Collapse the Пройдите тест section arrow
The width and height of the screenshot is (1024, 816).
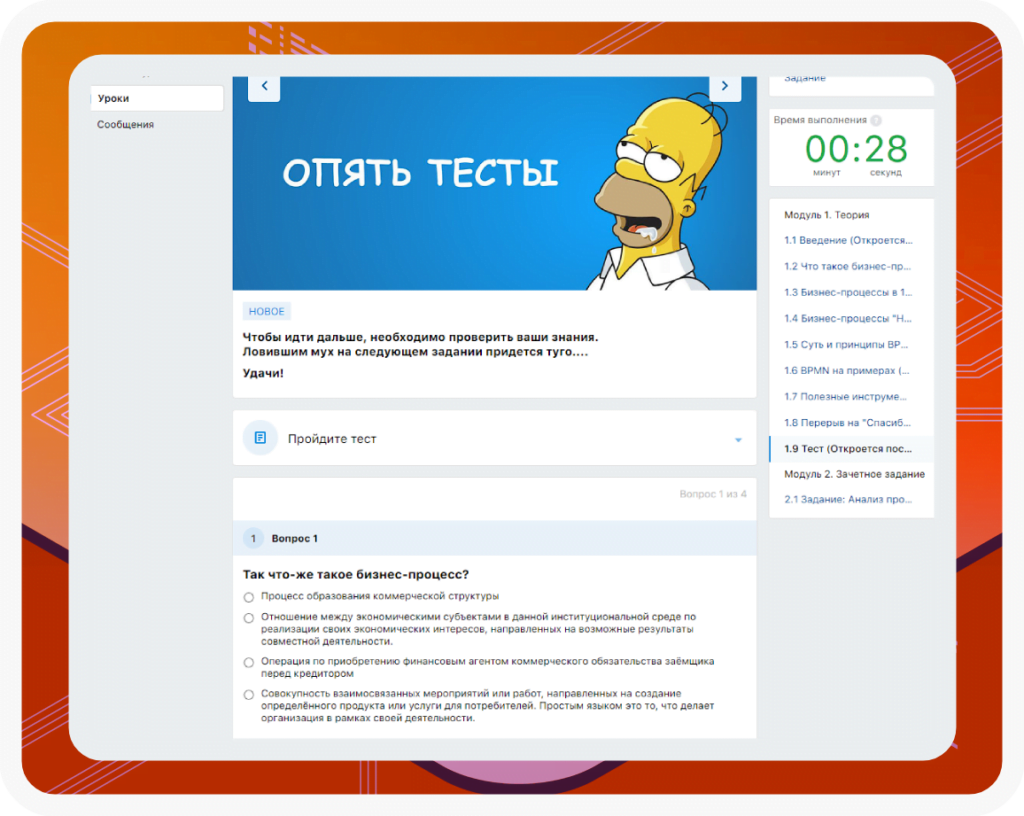tap(738, 439)
